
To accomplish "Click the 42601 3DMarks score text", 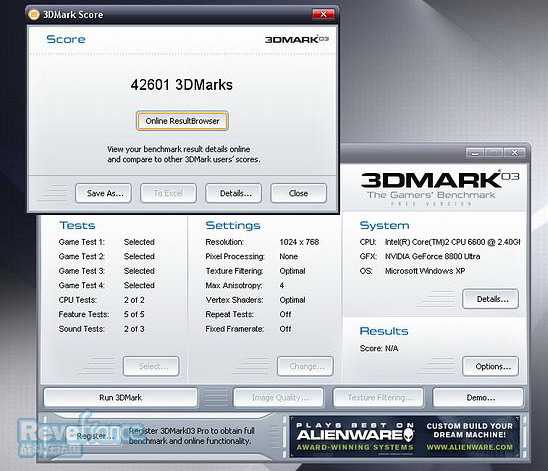I will 182,85.
